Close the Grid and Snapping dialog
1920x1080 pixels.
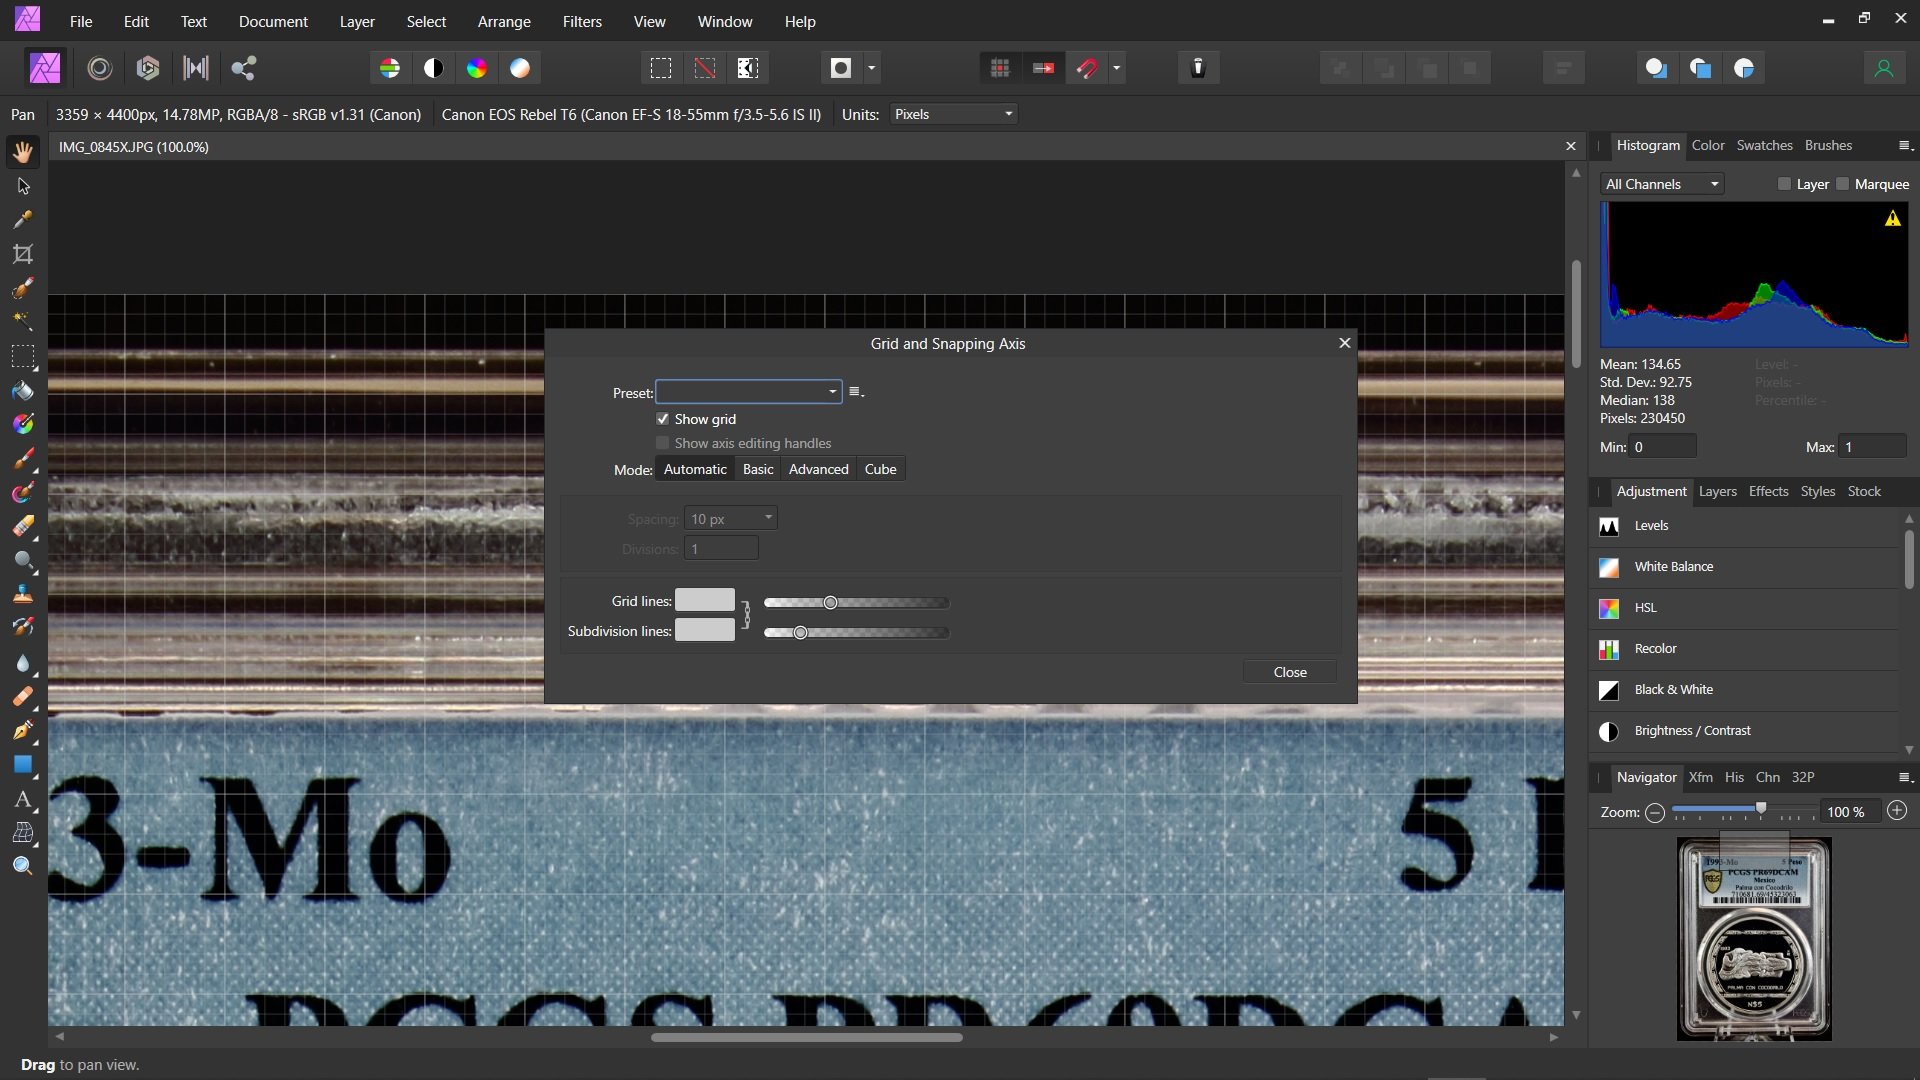(x=1290, y=672)
